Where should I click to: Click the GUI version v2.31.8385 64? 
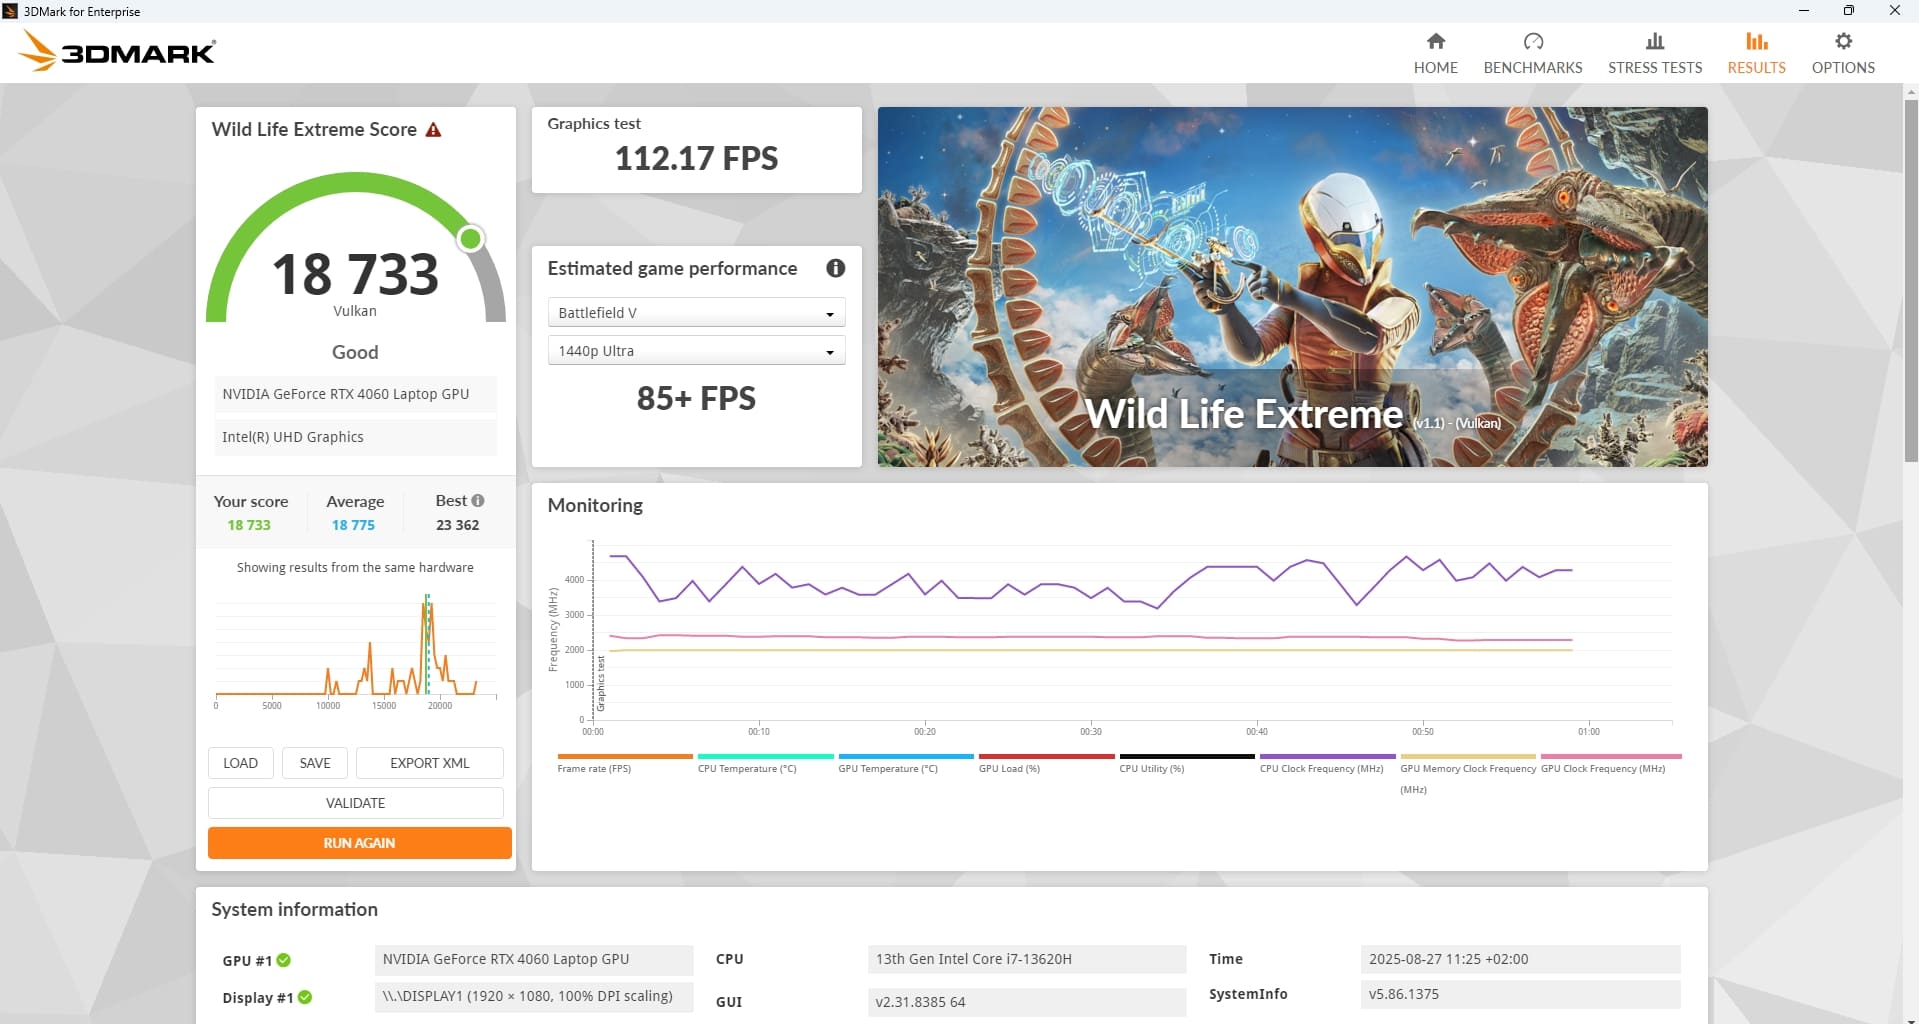coord(1027,1002)
